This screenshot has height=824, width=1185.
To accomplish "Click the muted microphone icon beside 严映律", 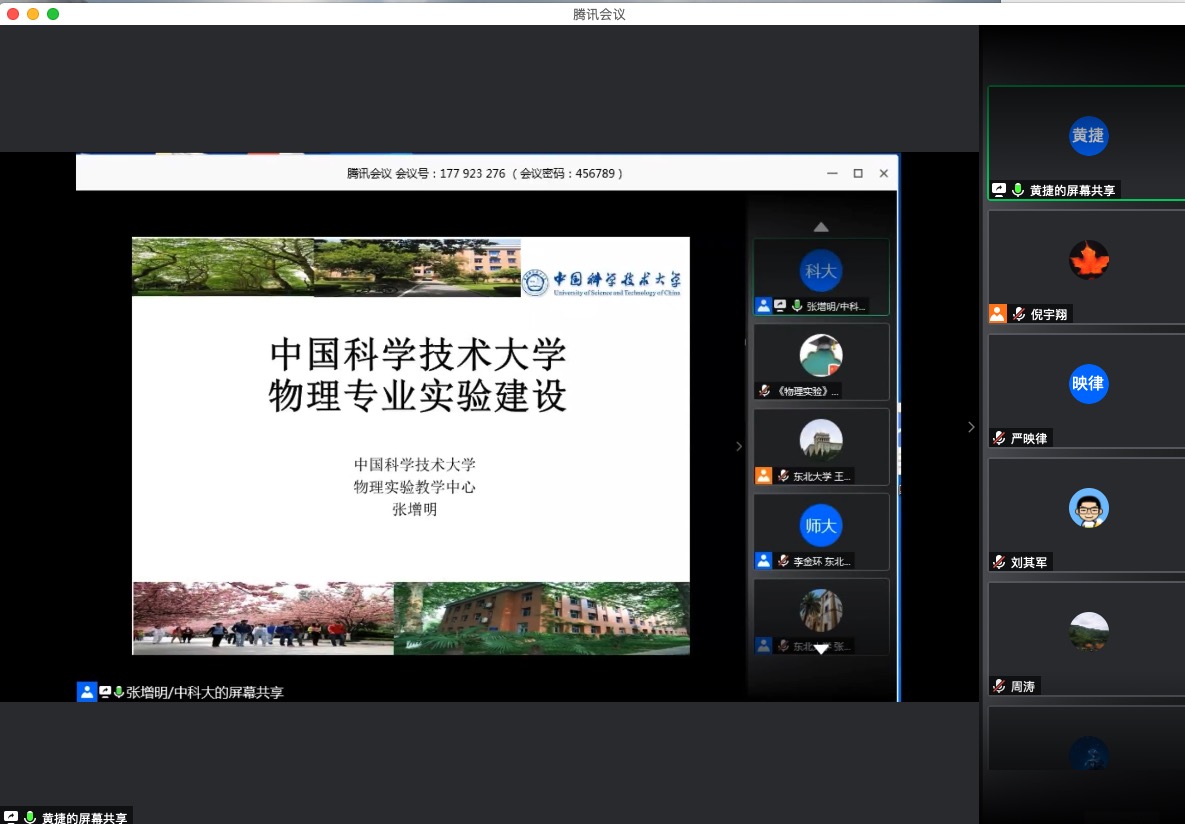I will (x=998, y=439).
